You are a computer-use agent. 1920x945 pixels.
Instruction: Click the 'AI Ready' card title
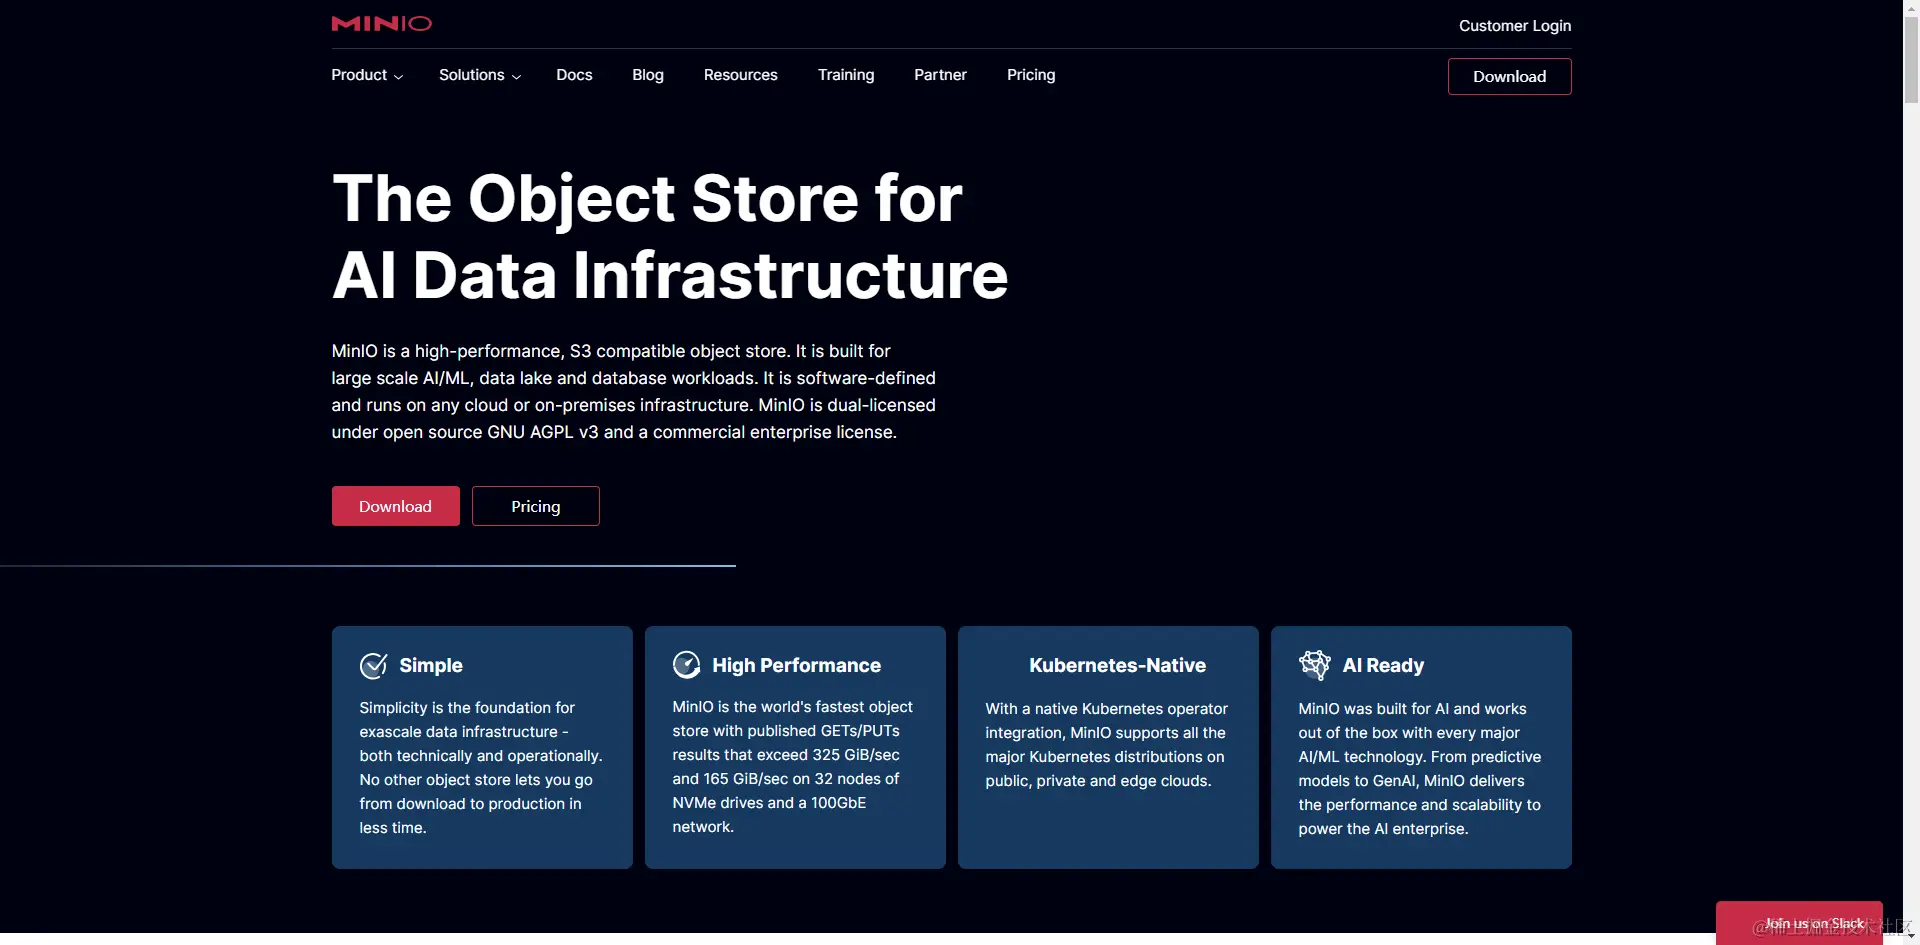[1383, 666]
